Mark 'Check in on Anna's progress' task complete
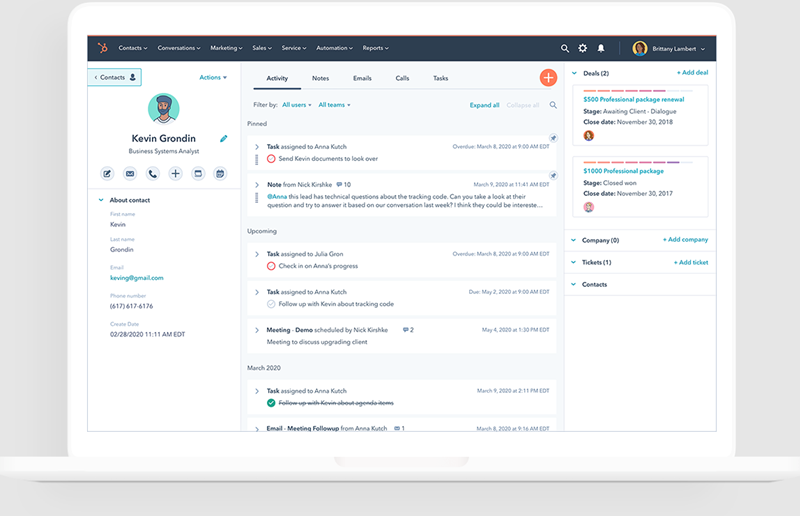Screen dimensions: 800x516 (271, 266)
